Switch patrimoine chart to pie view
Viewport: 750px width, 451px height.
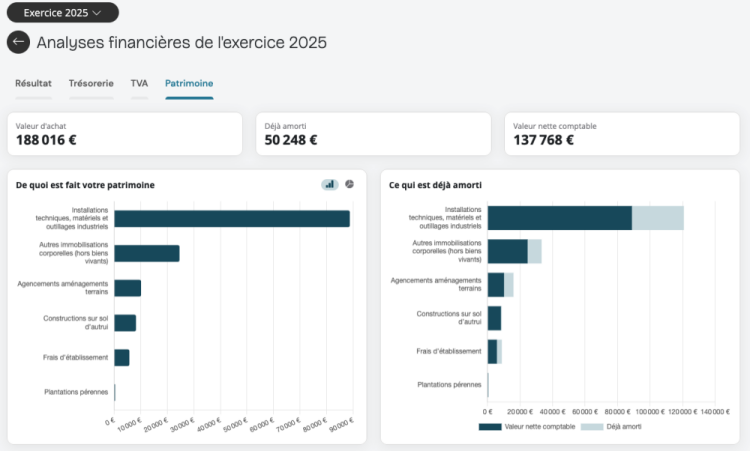click(x=350, y=184)
